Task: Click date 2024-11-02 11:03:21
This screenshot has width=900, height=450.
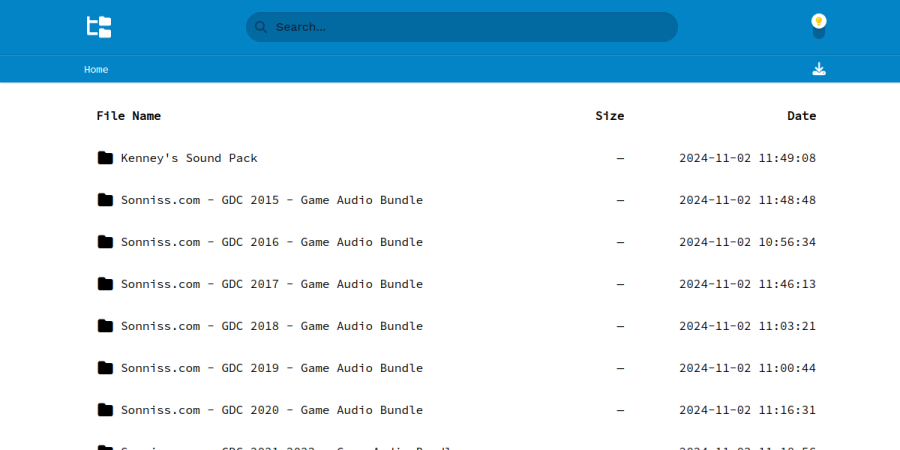Action: coord(747,325)
